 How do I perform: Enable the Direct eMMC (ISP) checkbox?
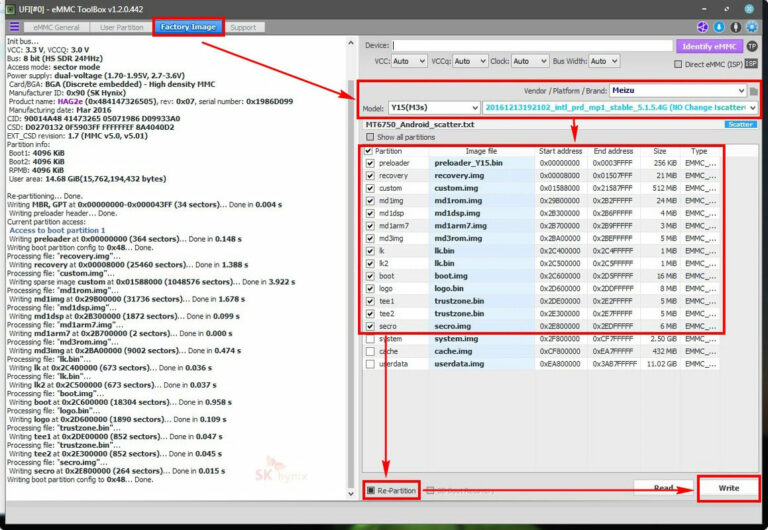coord(680,63)
